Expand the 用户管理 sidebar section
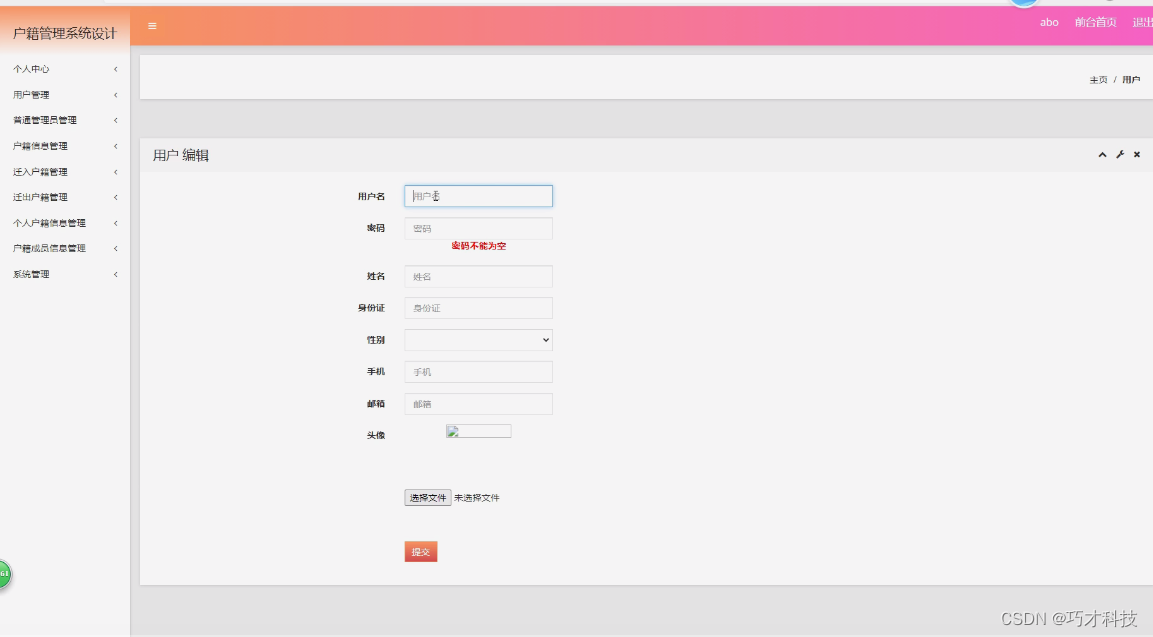Screen dimensions: 1153x637 pyautogui.click(x=64, y=94)
